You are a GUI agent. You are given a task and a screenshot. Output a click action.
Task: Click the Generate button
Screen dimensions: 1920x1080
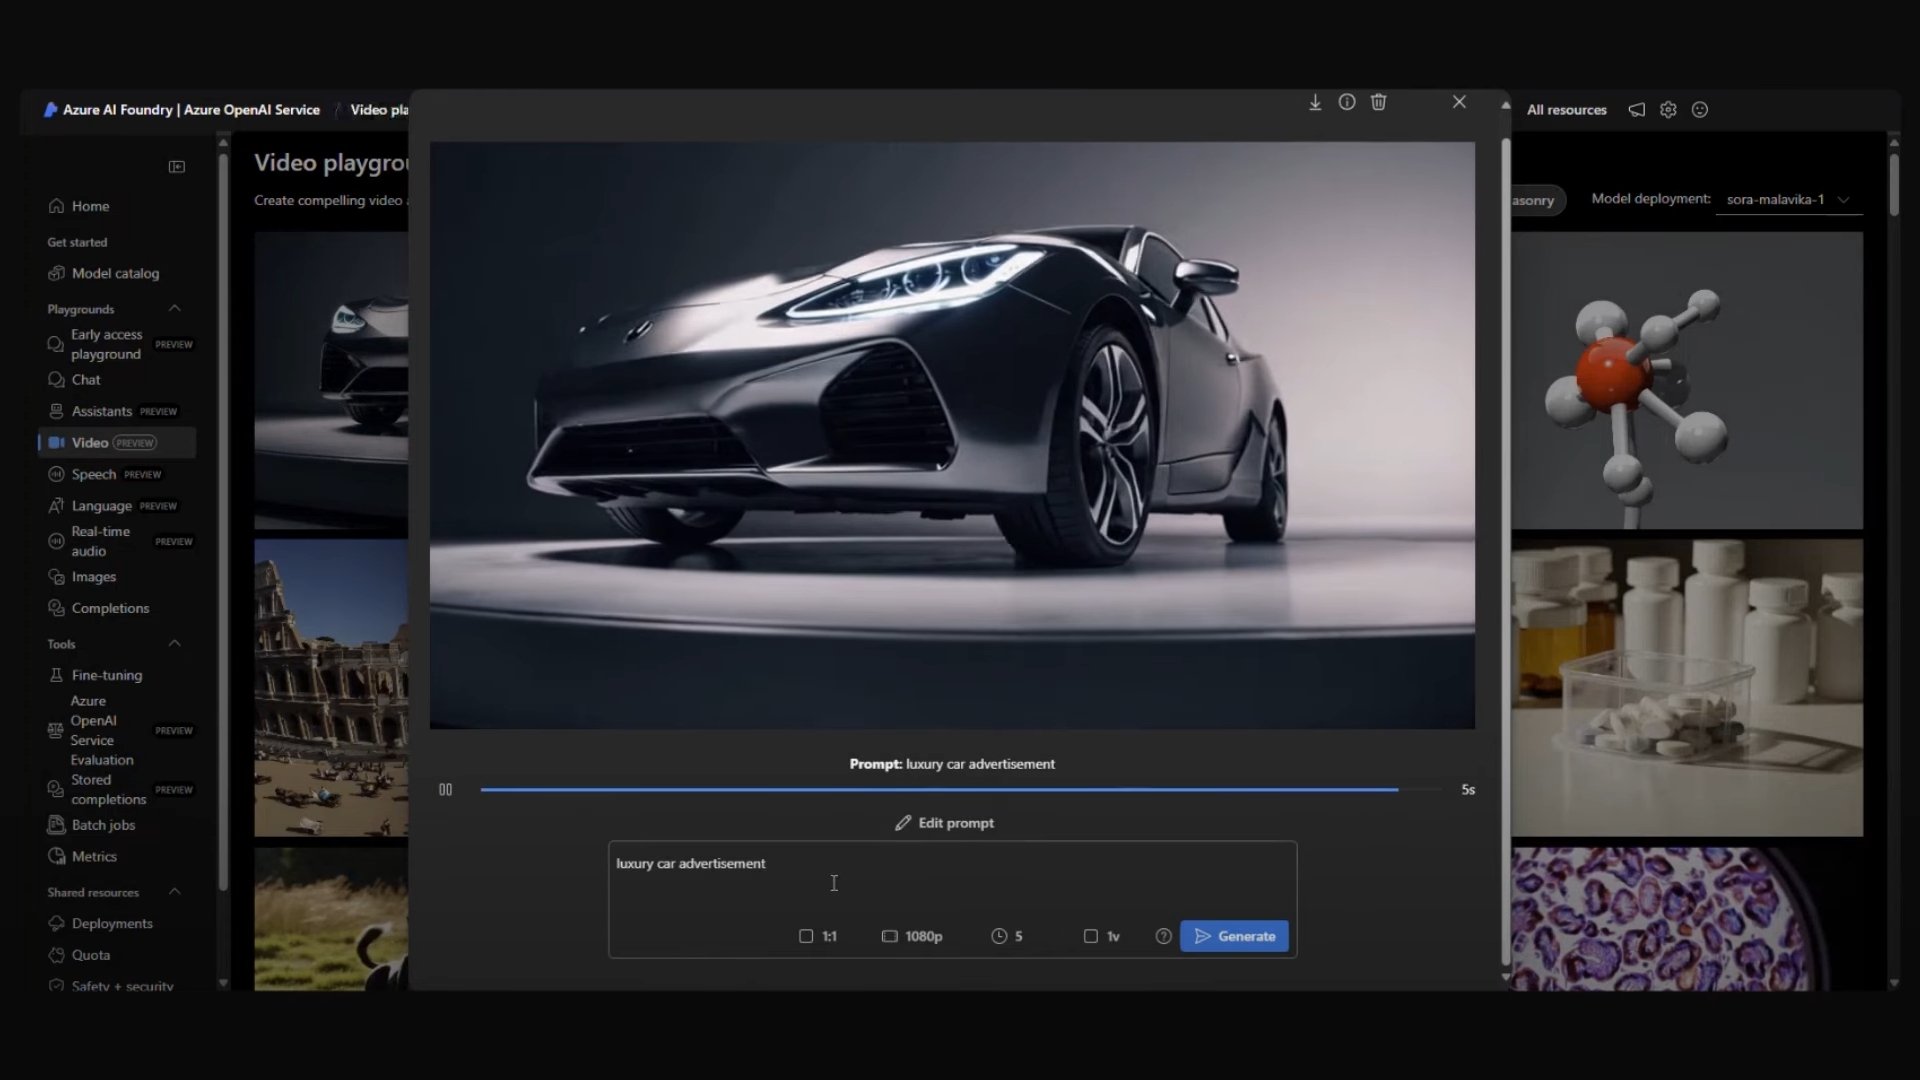[1234, 937]
